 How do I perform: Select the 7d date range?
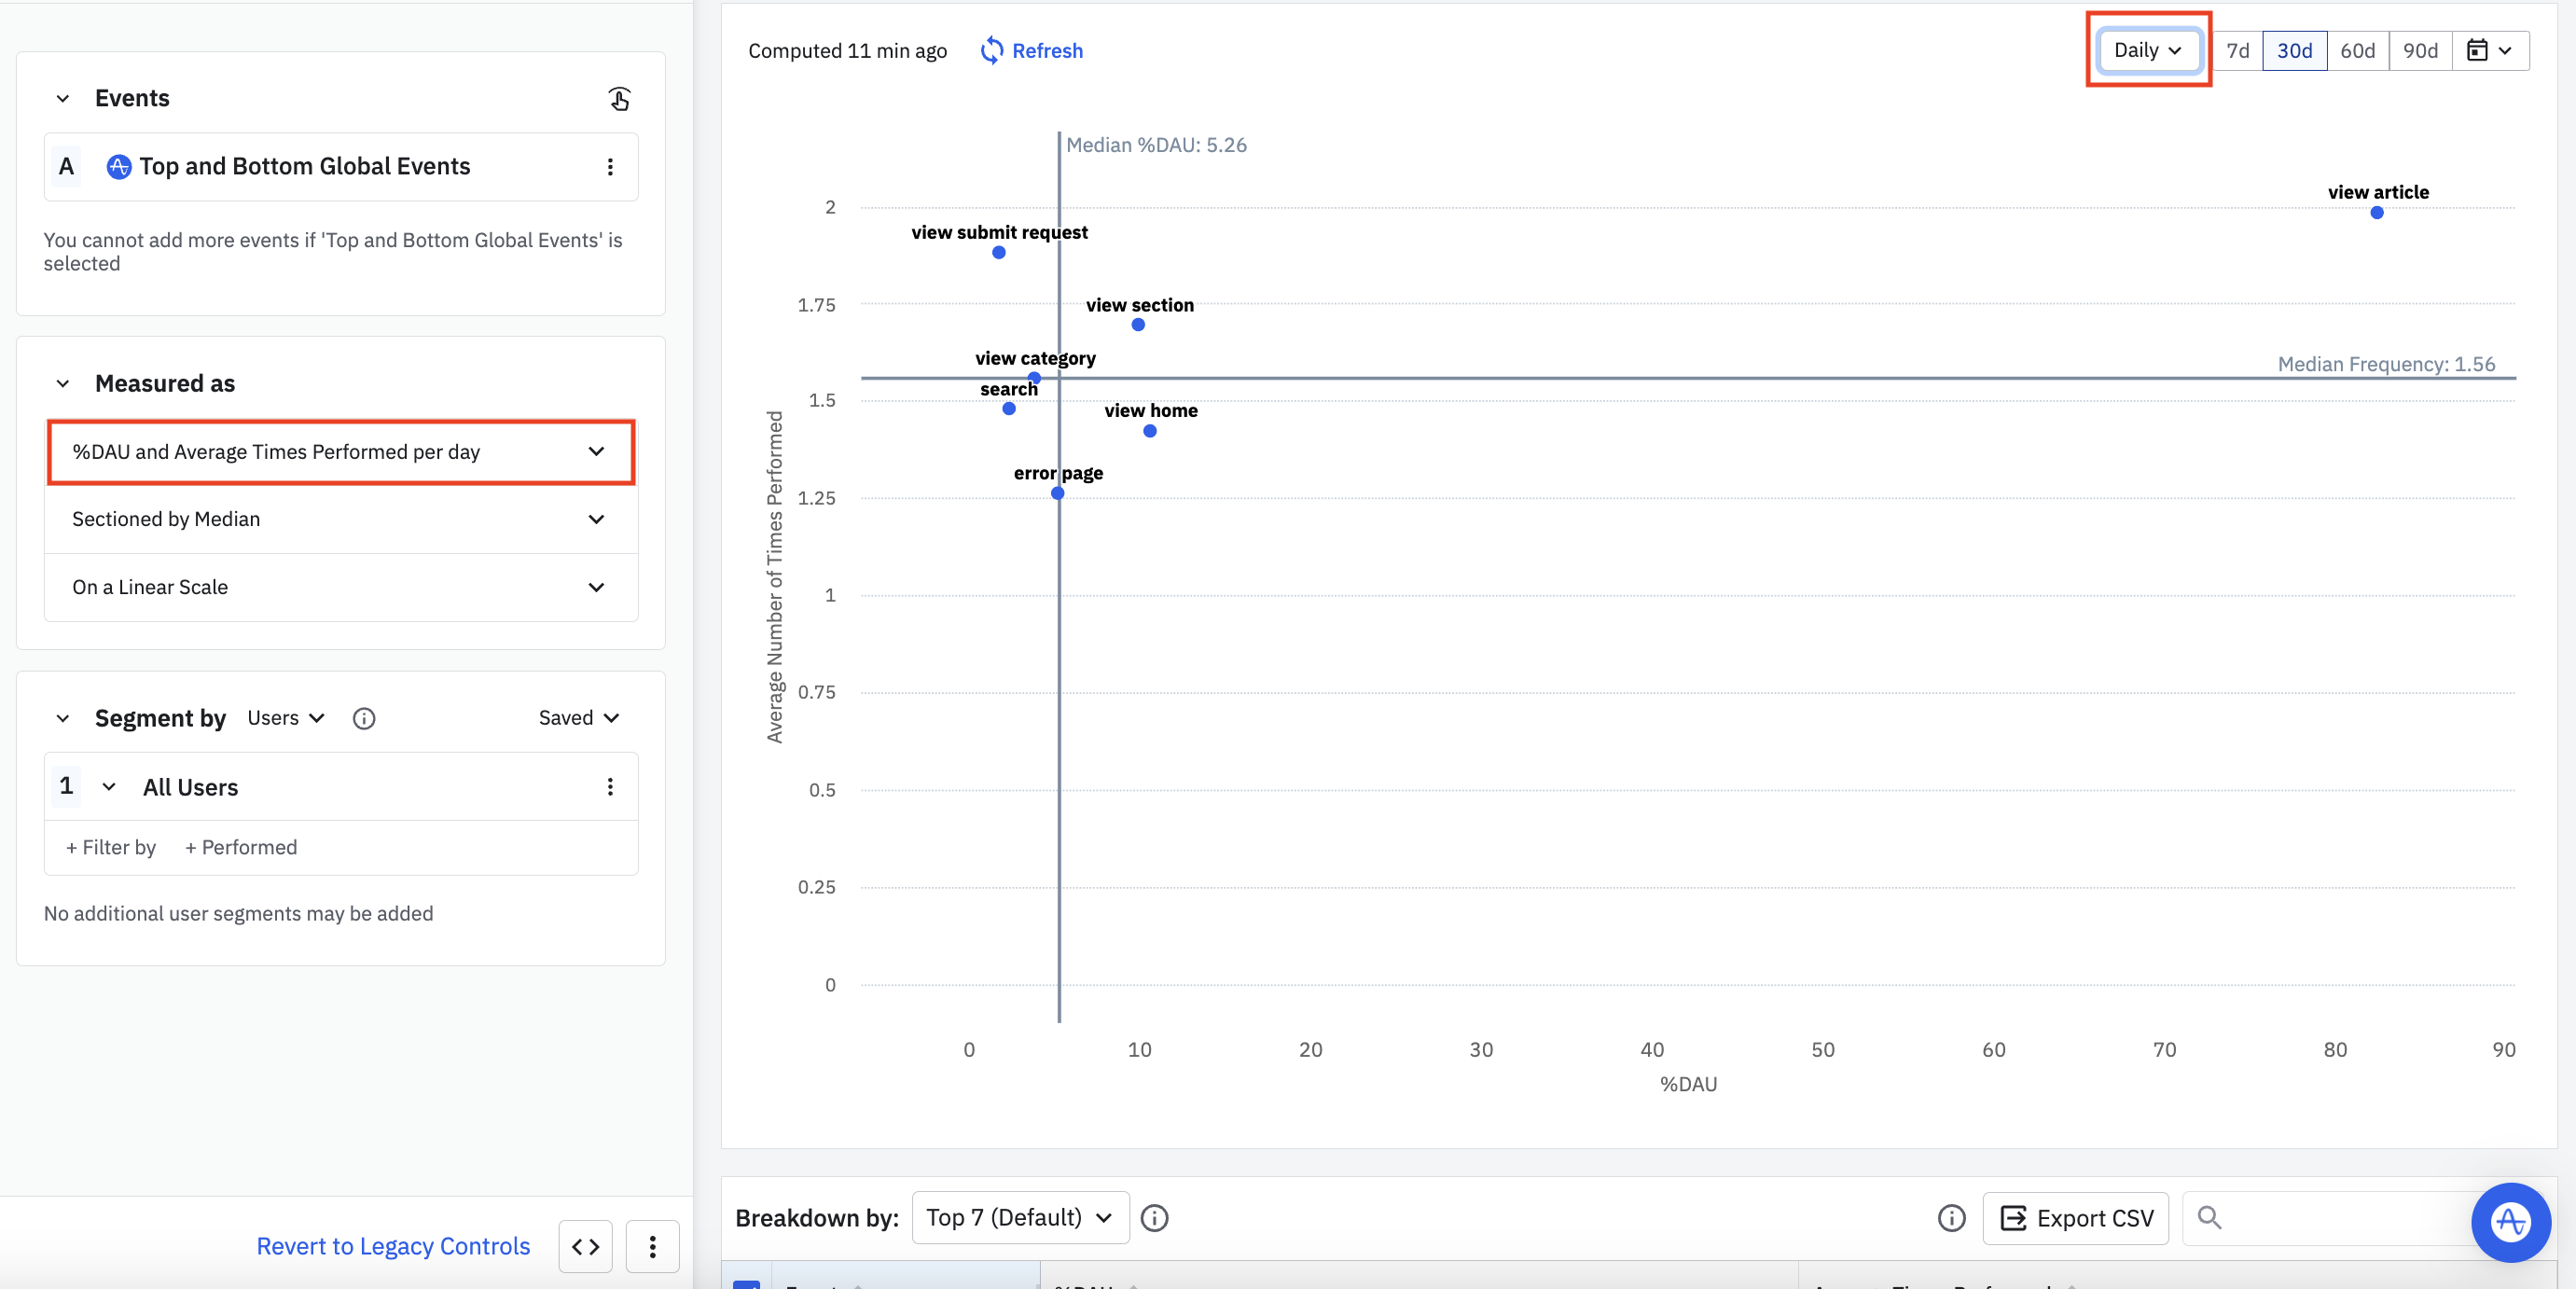coord(2237,50)
